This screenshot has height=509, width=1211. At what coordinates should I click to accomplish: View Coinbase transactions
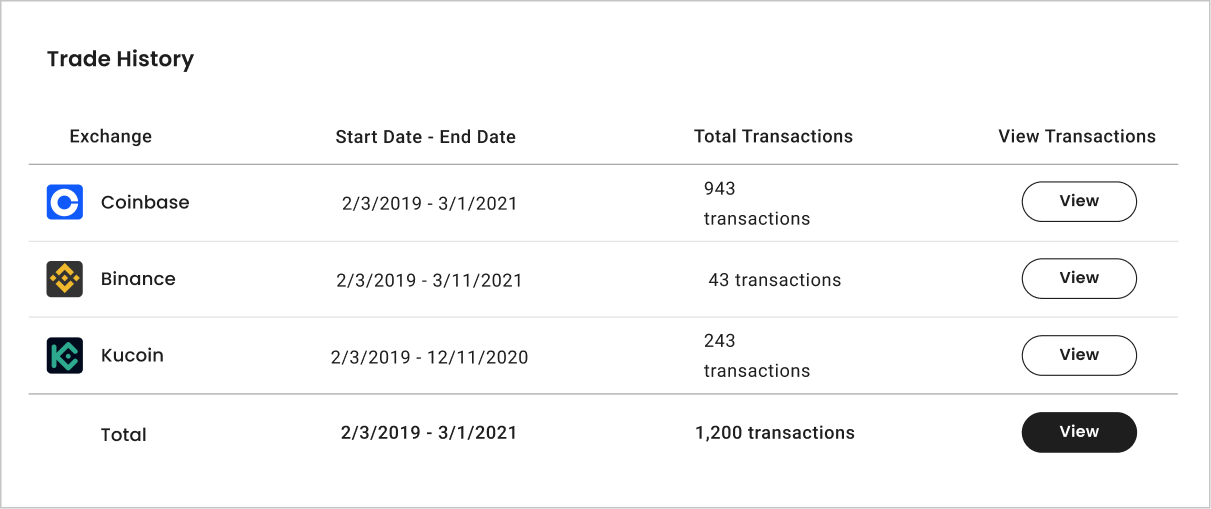[1078, 201]
